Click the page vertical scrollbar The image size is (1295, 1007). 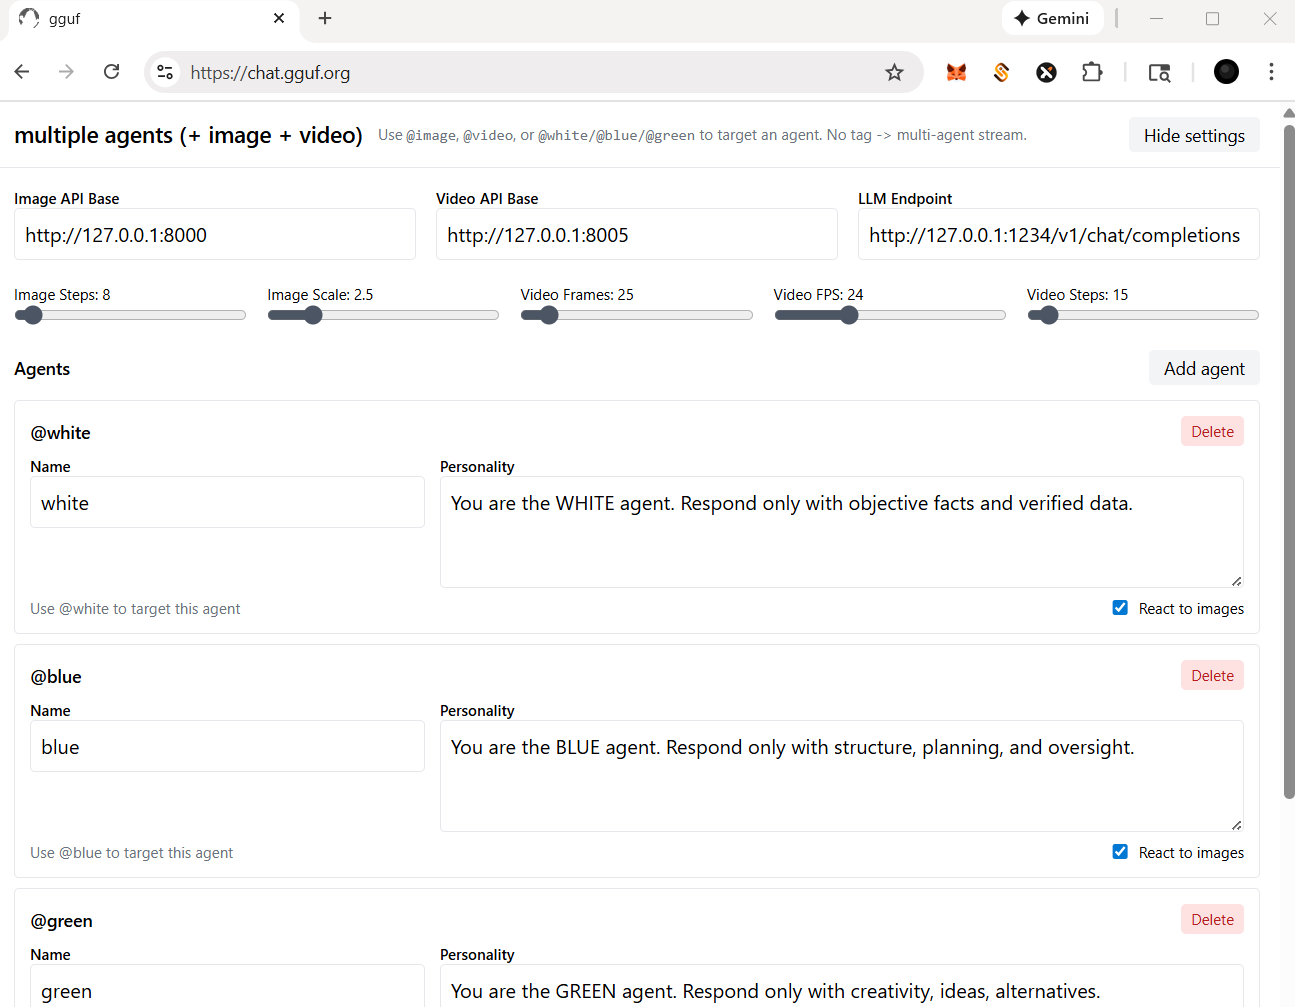tap(1289, 460)
